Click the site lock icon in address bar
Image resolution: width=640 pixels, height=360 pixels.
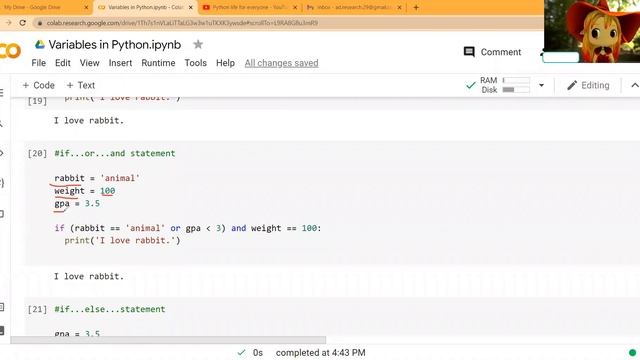click(40, 23)
